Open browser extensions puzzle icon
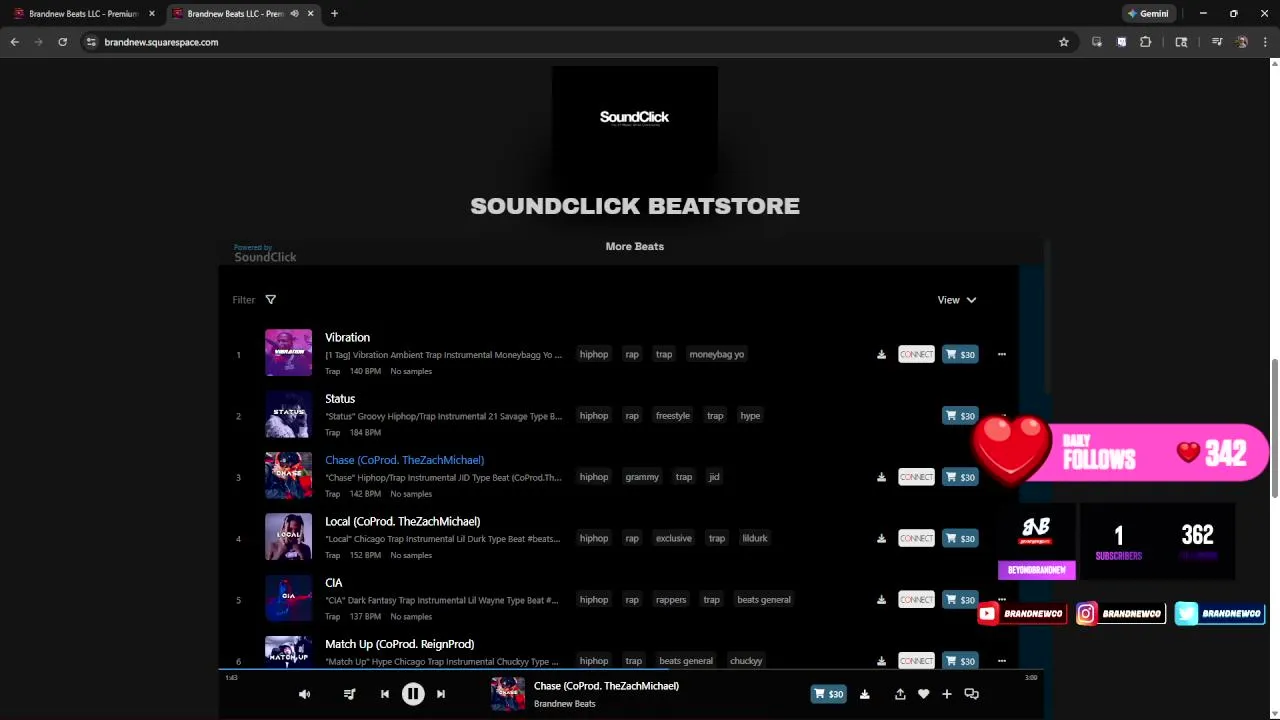Viewport: 1280px width, 720px height. 1146,42
